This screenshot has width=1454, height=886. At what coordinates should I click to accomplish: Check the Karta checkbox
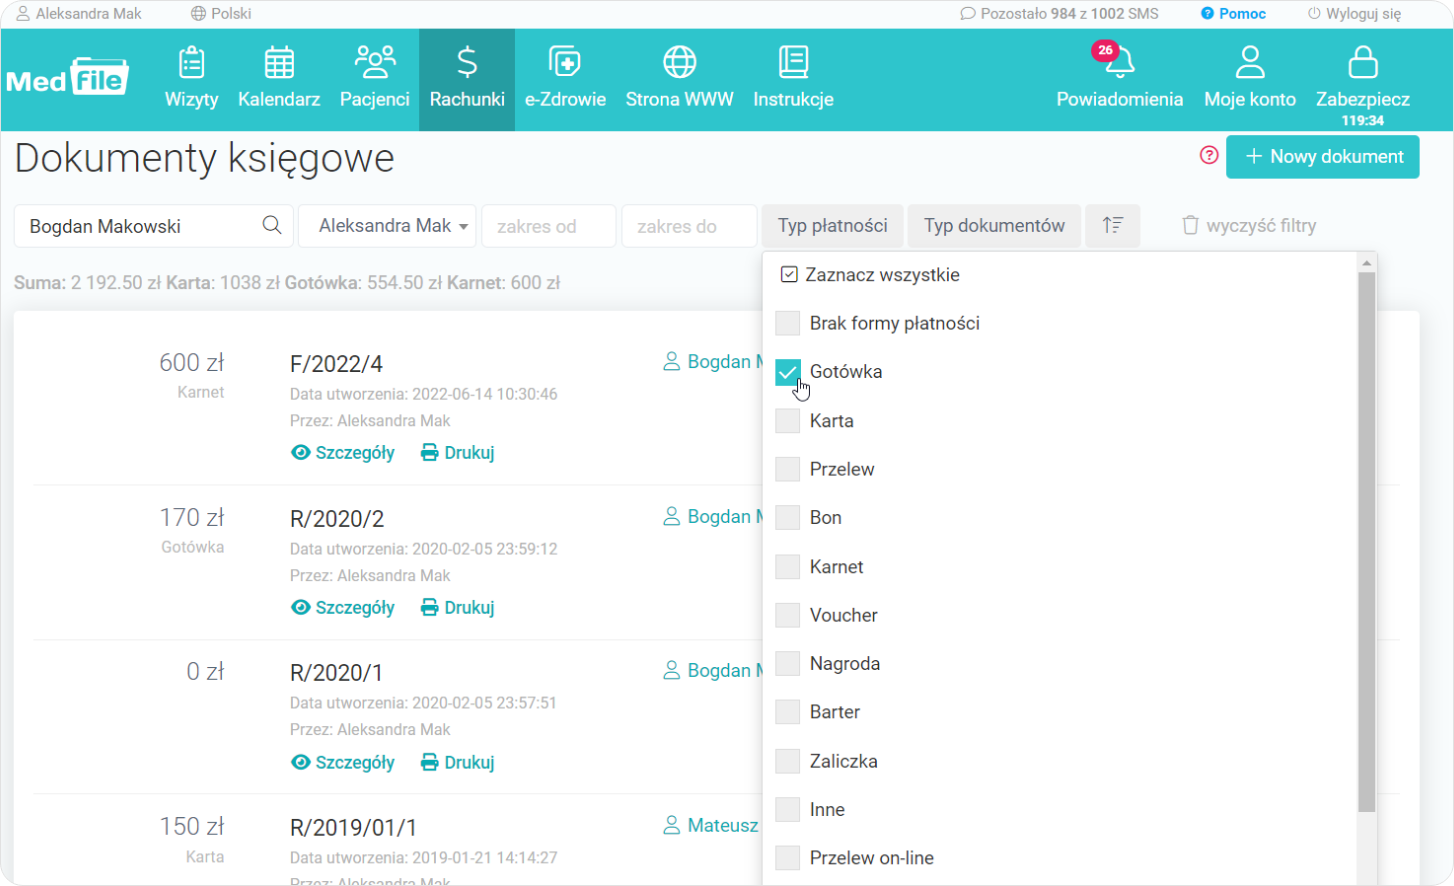788,420
